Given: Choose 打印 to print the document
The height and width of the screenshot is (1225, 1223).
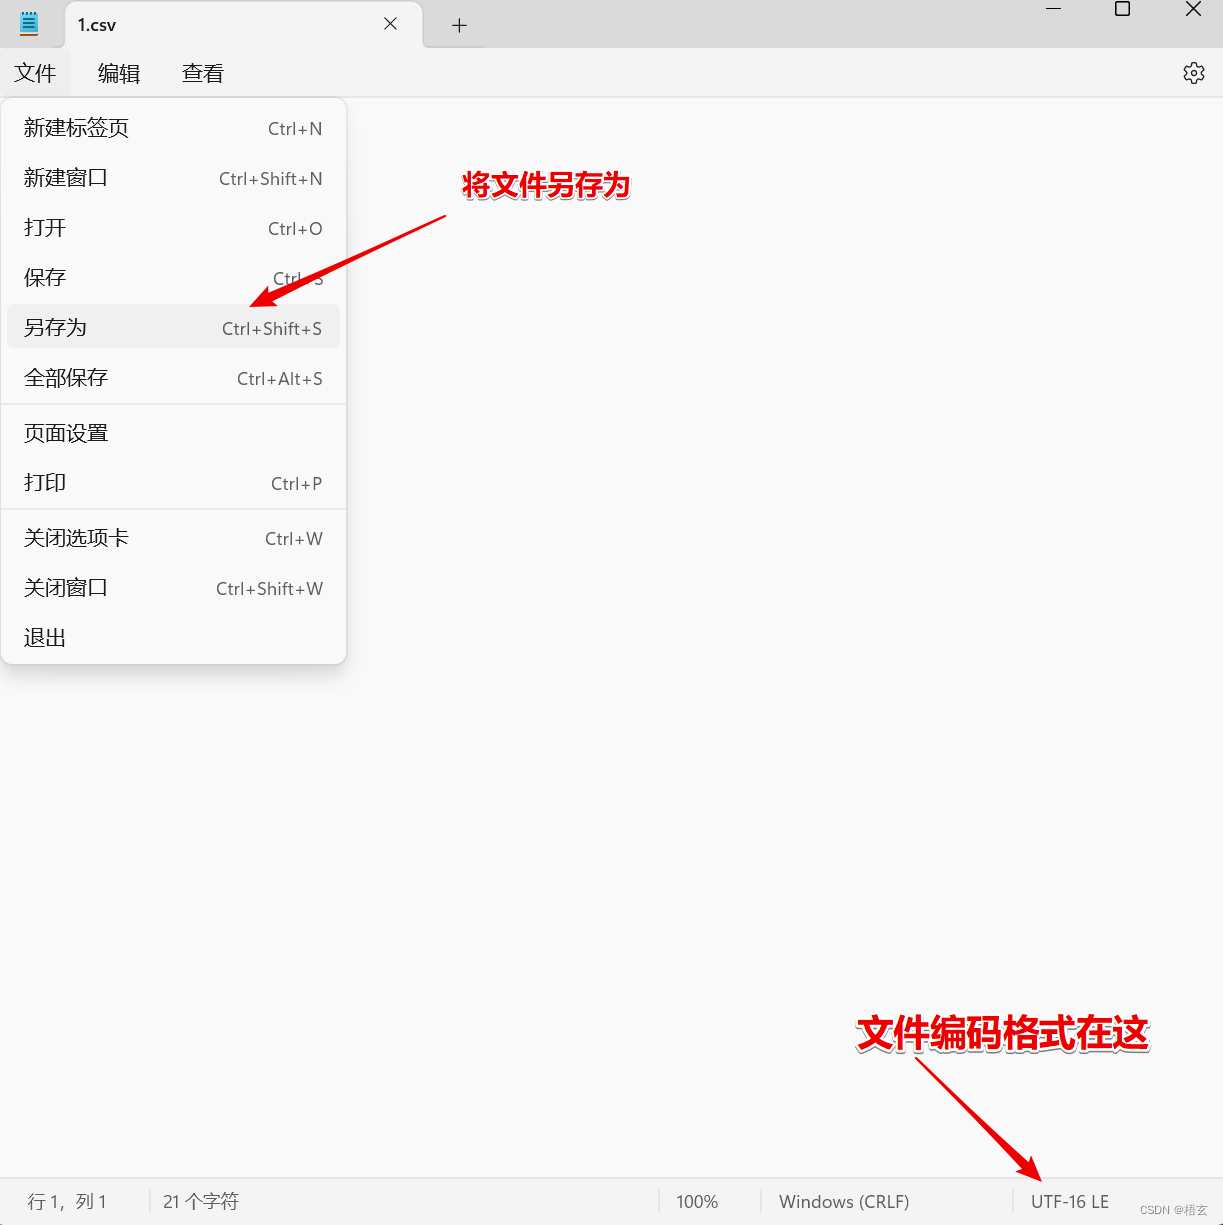Looking at the screenshot, I should click(44, 482).
